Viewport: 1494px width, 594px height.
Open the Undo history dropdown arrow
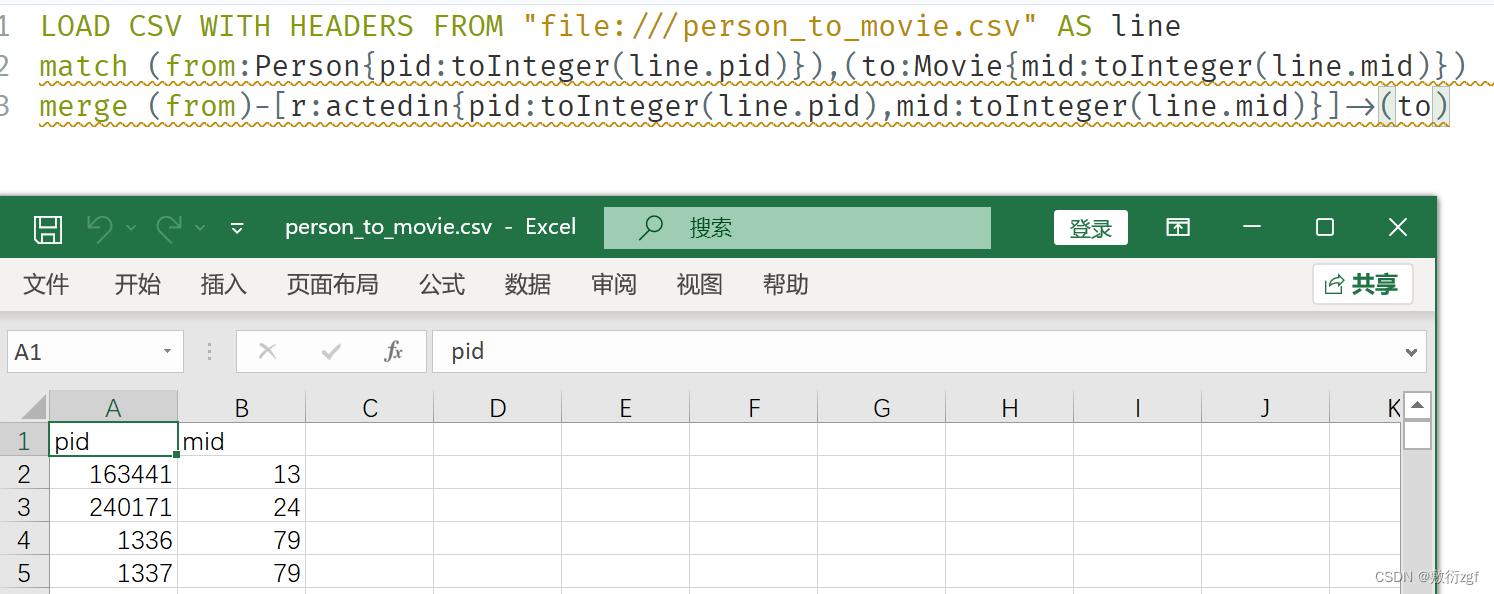pyautogui.click(x=131, y=229)
